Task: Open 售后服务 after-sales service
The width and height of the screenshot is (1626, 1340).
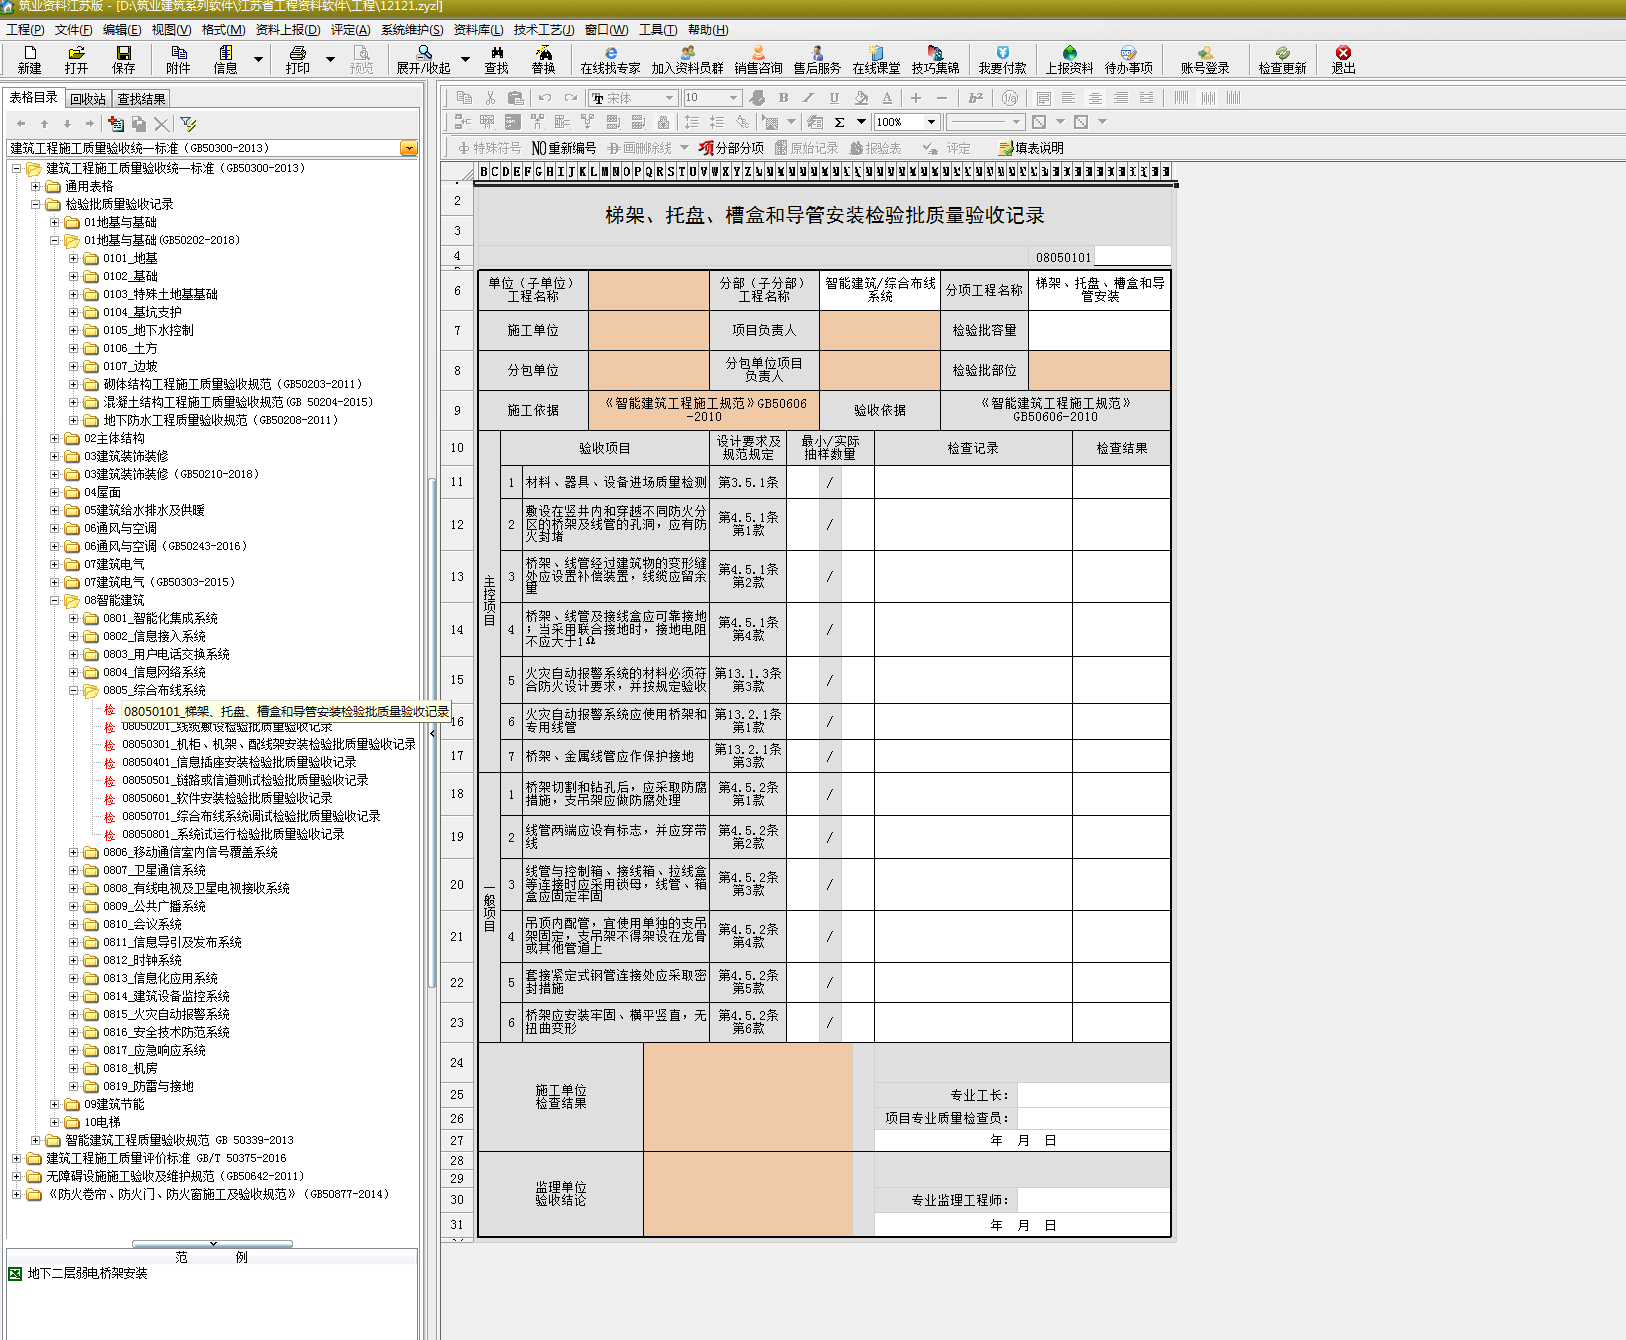Action: [817, 59]
